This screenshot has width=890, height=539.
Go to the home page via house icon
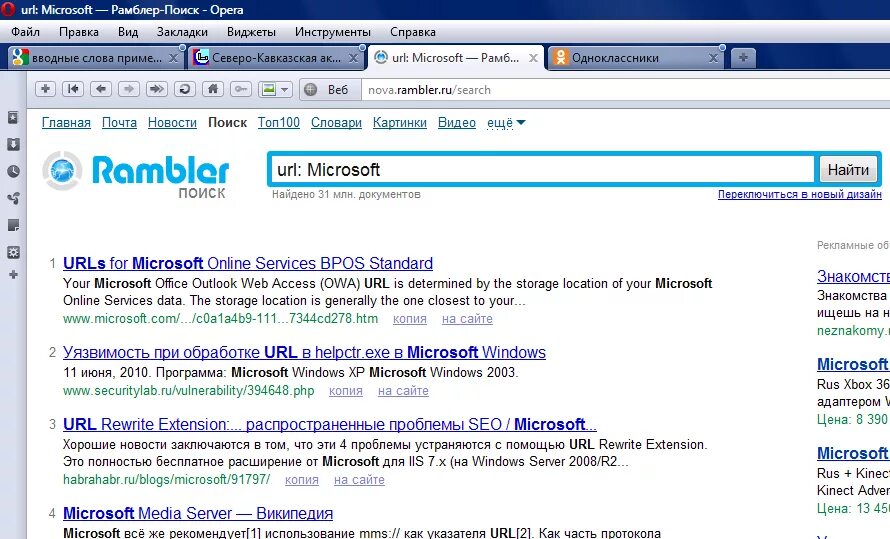(212, 89)
